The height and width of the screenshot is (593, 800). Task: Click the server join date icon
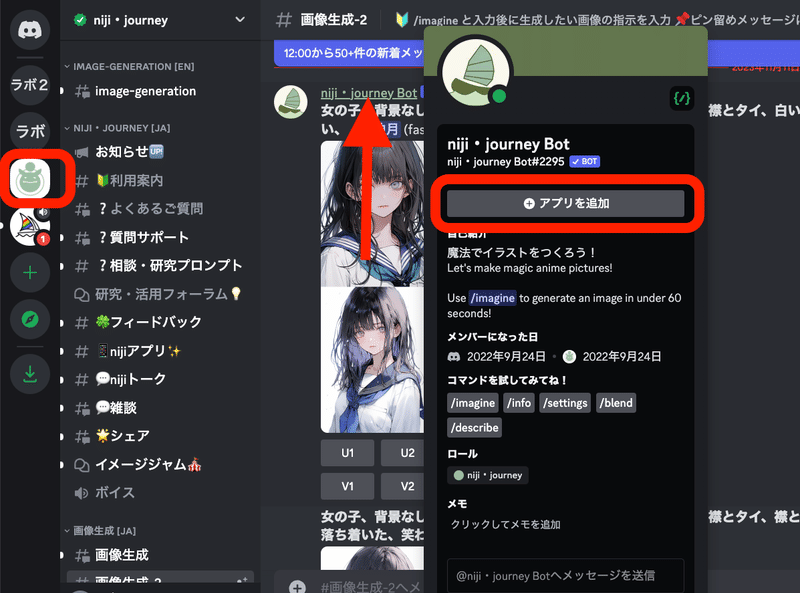569,356
